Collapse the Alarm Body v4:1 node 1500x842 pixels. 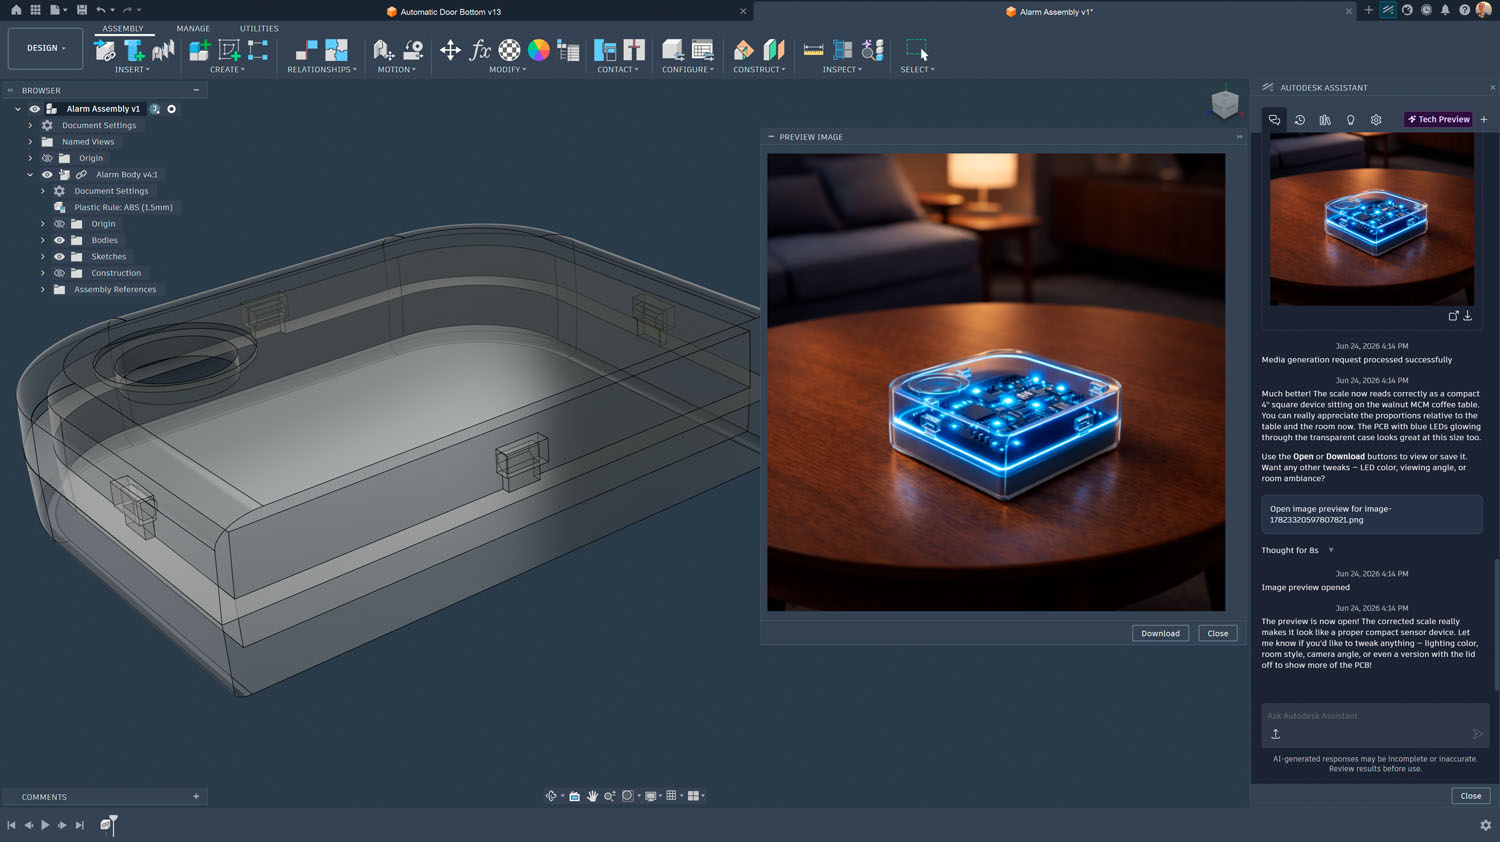[x=30, y=175]
